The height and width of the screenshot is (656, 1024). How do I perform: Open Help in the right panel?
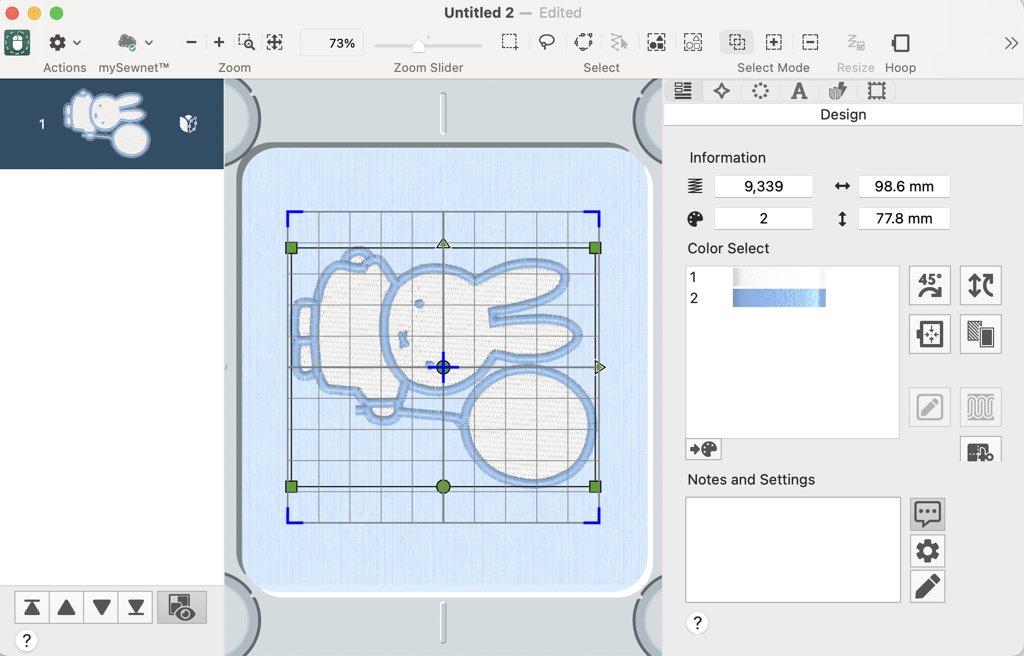[697, 623]
